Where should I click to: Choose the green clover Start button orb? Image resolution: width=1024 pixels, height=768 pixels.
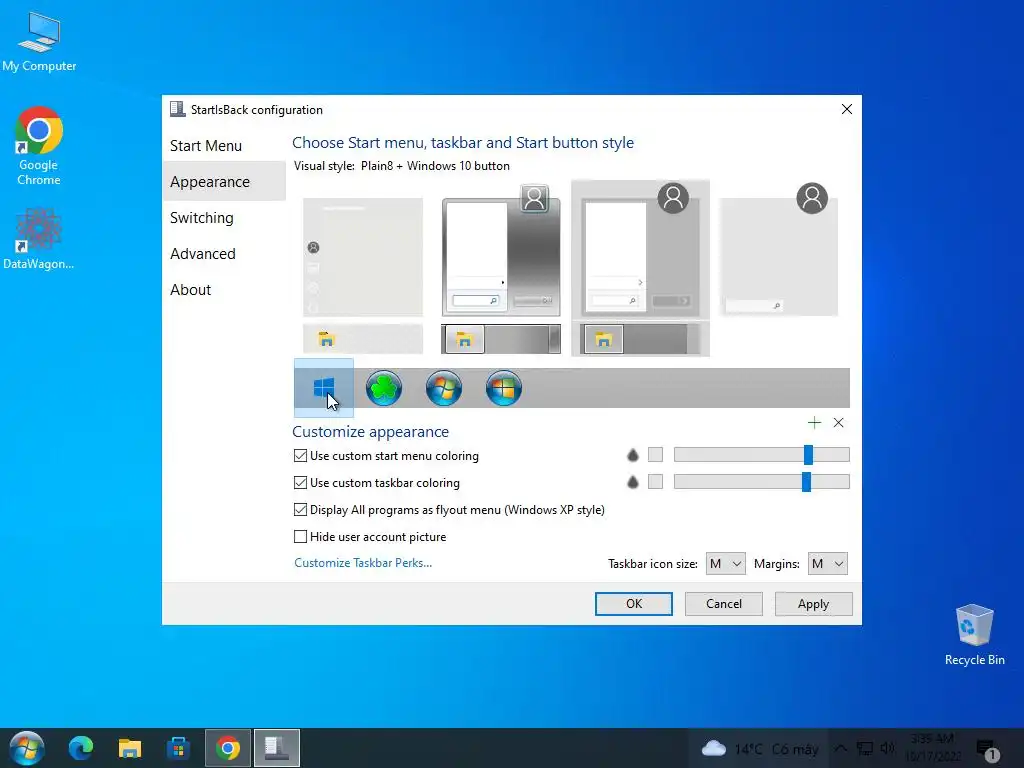tap(384, 388)
